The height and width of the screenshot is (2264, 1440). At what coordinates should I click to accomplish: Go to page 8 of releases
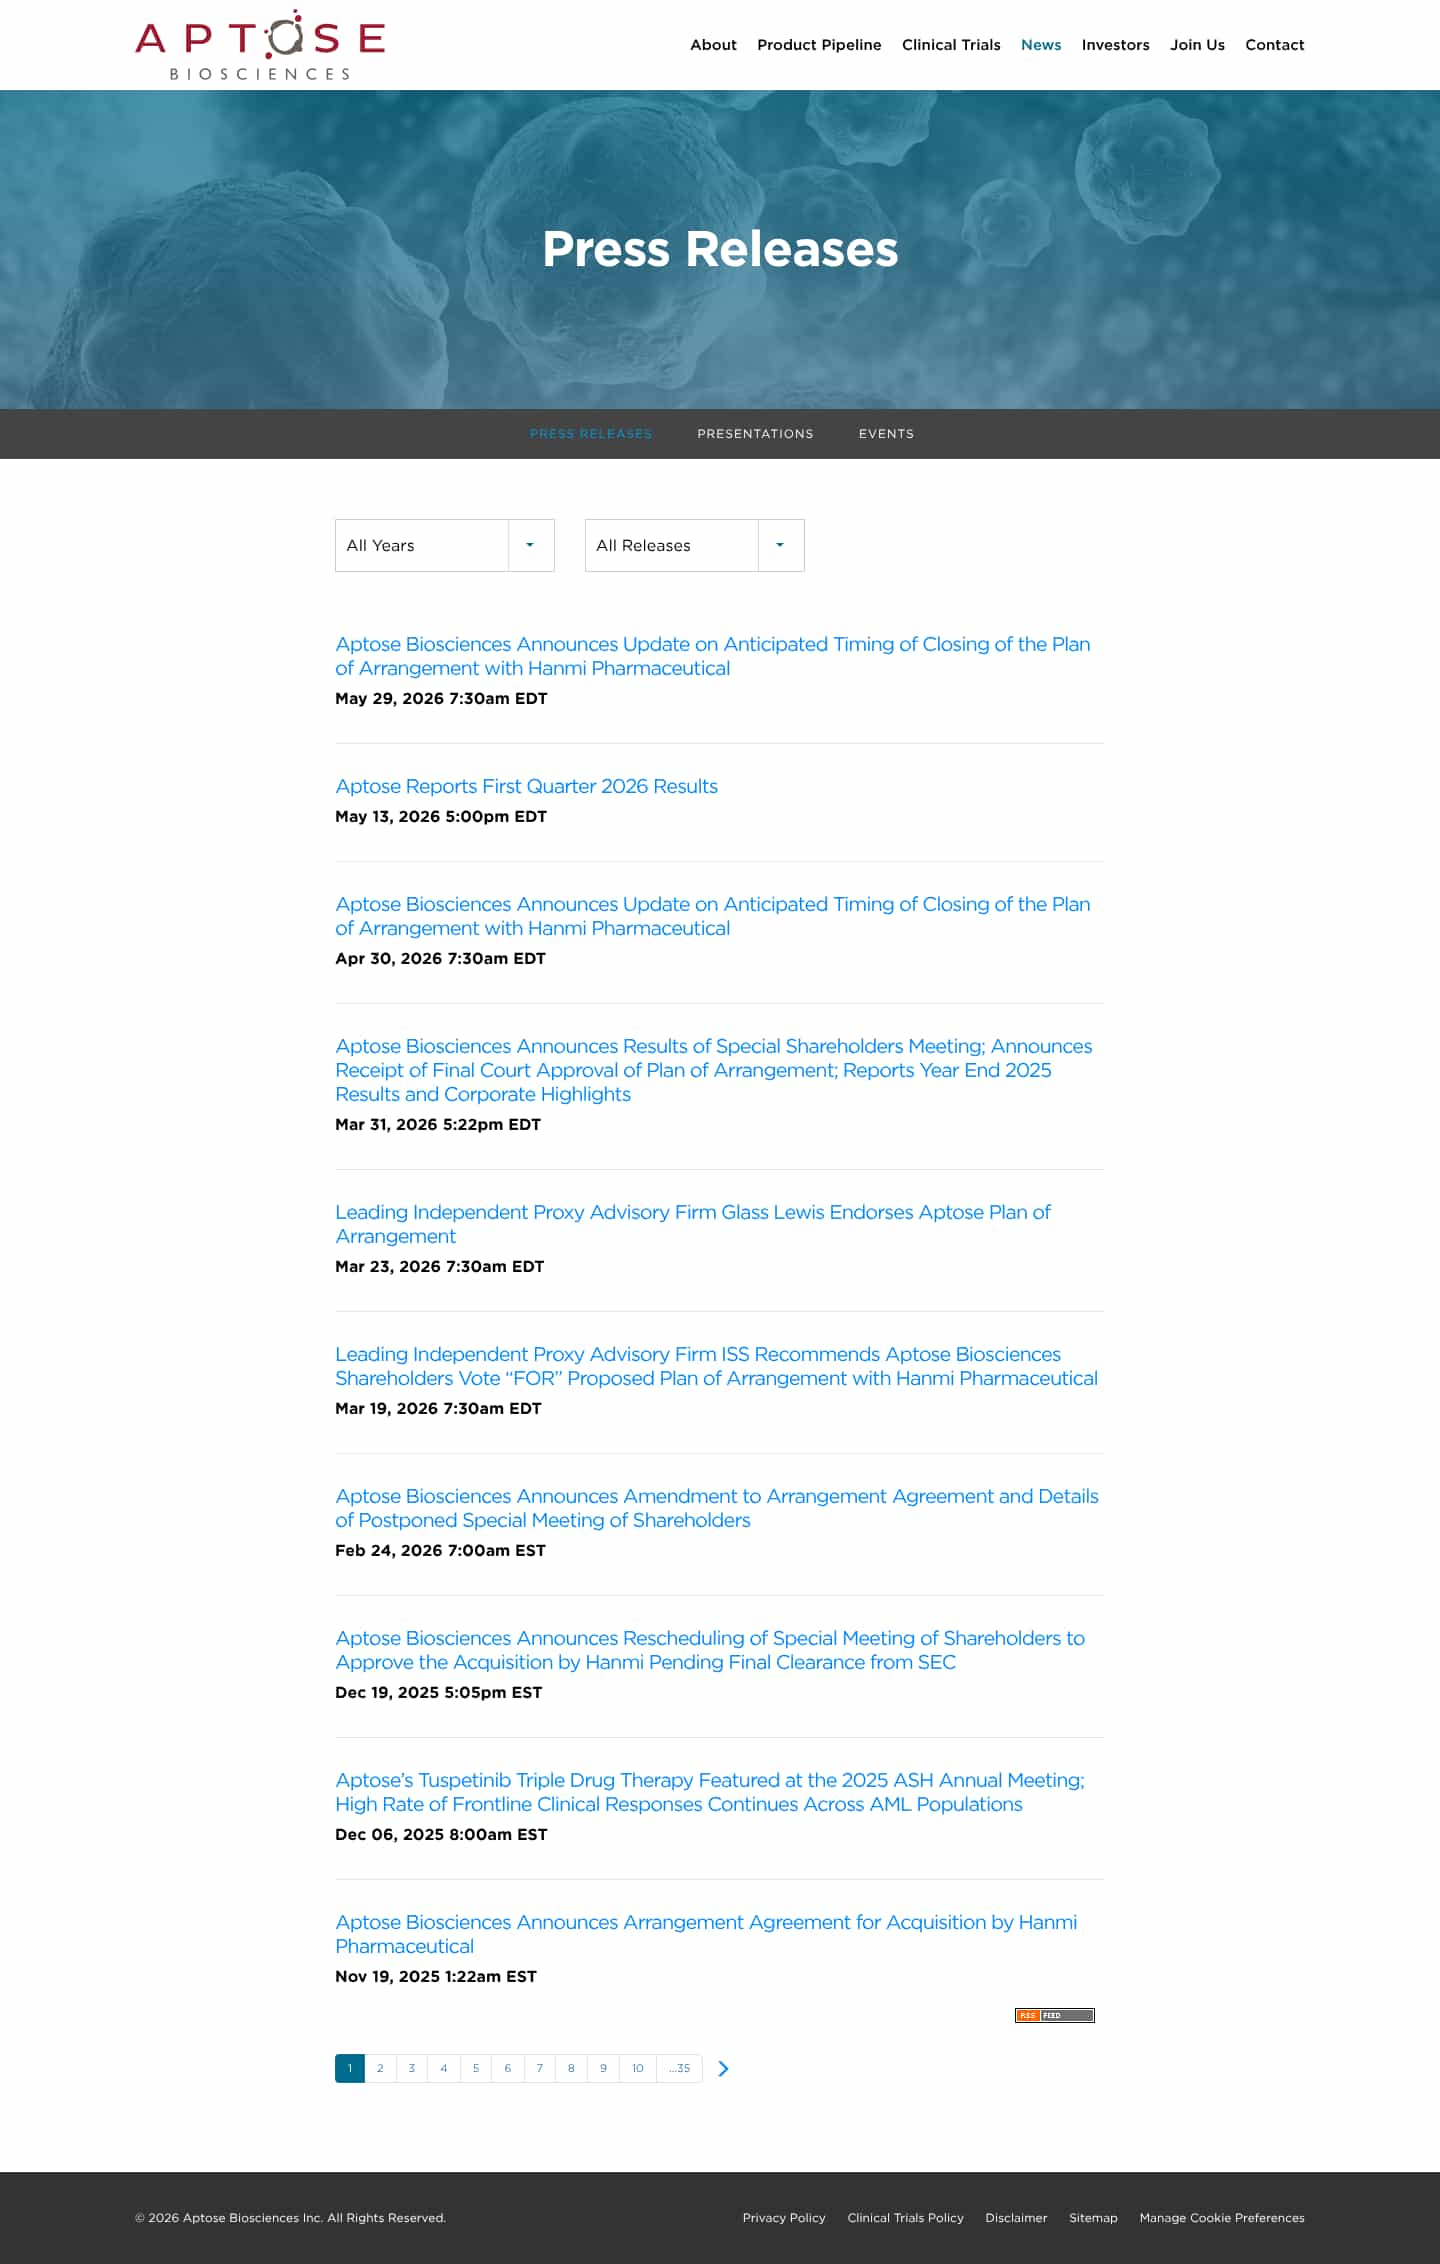(571, 2068)
